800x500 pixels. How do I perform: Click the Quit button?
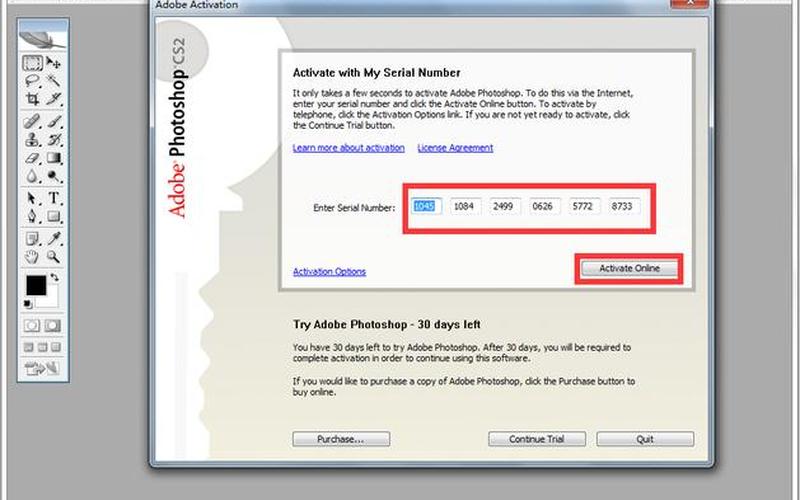coord(645,439)
